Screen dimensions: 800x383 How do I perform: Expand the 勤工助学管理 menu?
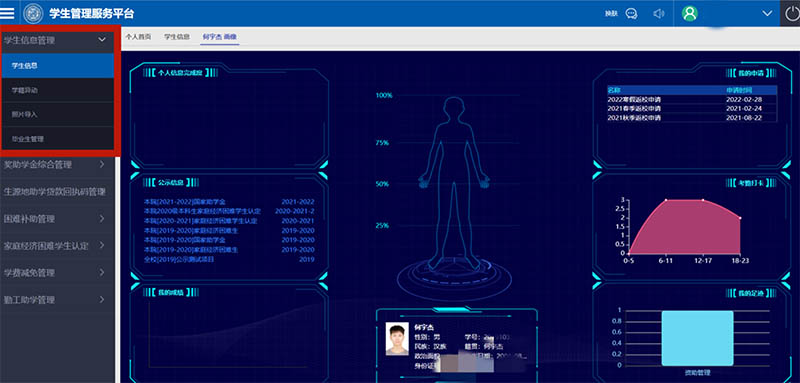point(57,299)
